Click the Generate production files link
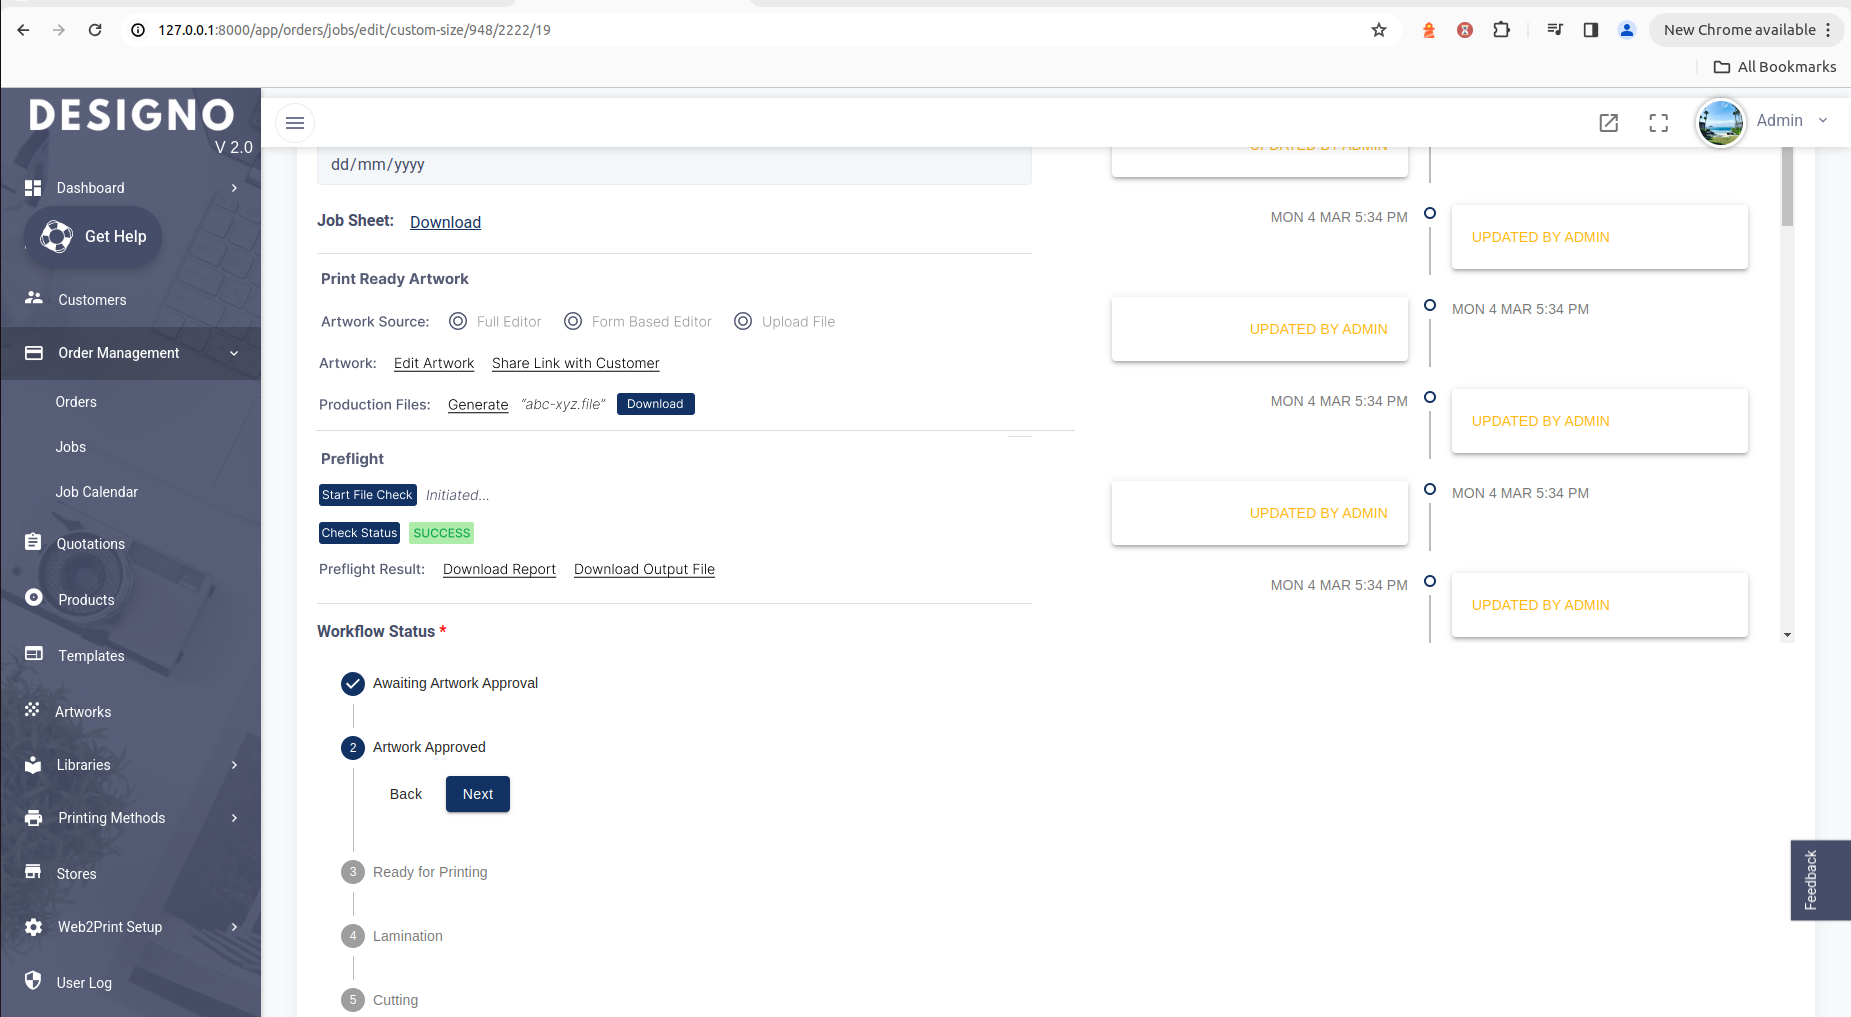 (478, 405)
